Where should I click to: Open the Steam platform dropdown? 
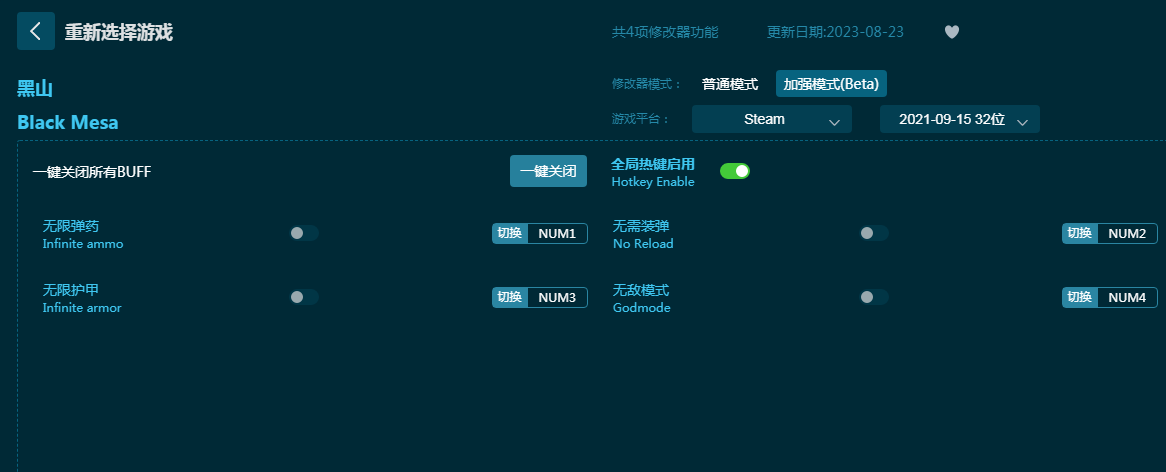click(x=772, y=119)
